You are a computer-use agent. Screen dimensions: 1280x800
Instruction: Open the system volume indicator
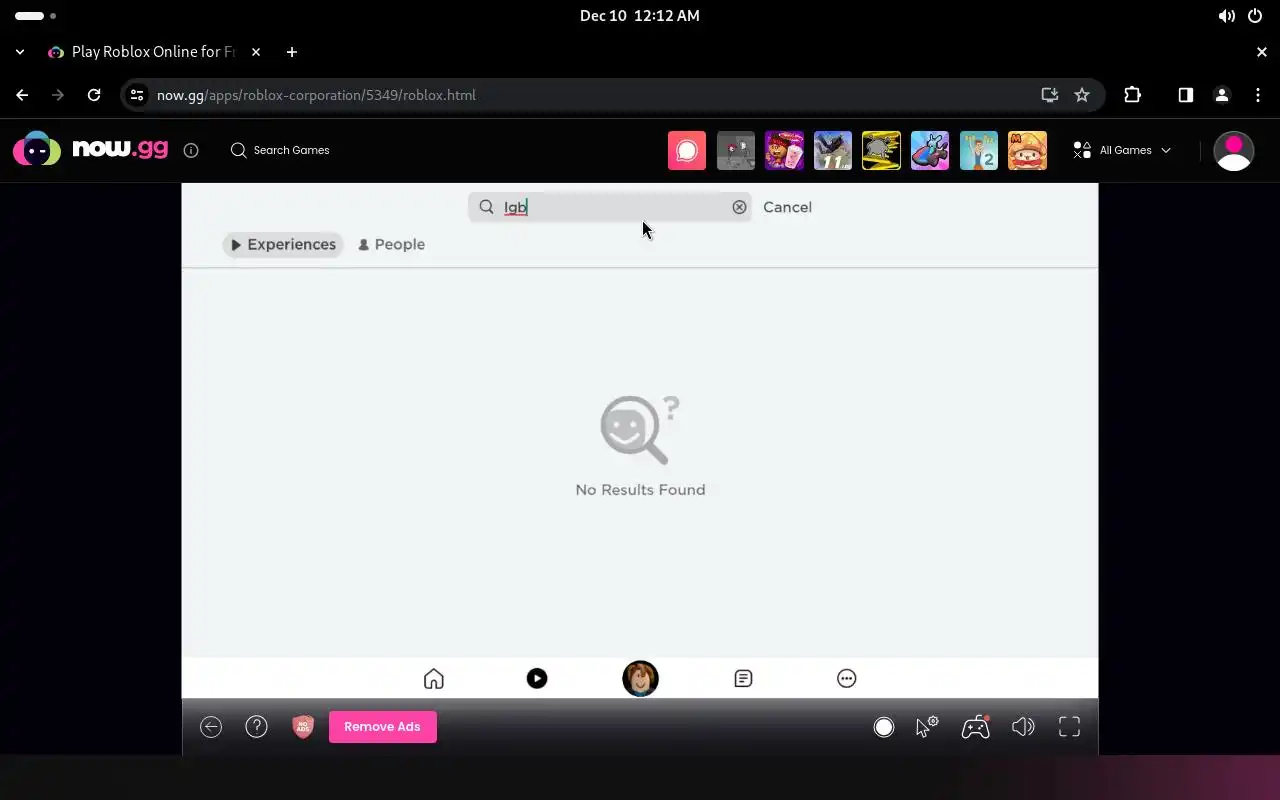[1227, 16]
